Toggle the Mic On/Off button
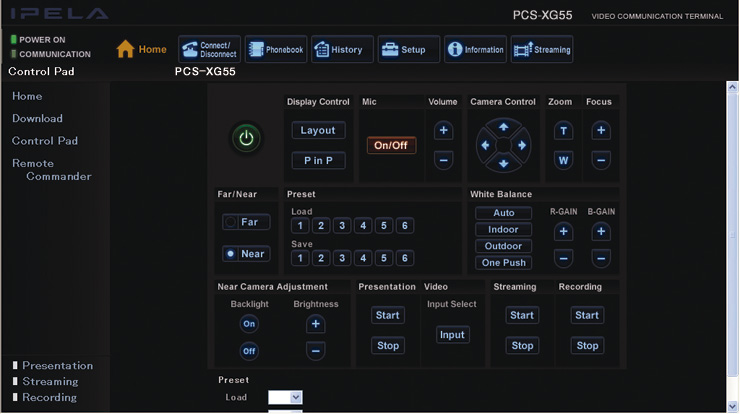This screenshot has width=740, height=414. [390, 145]
